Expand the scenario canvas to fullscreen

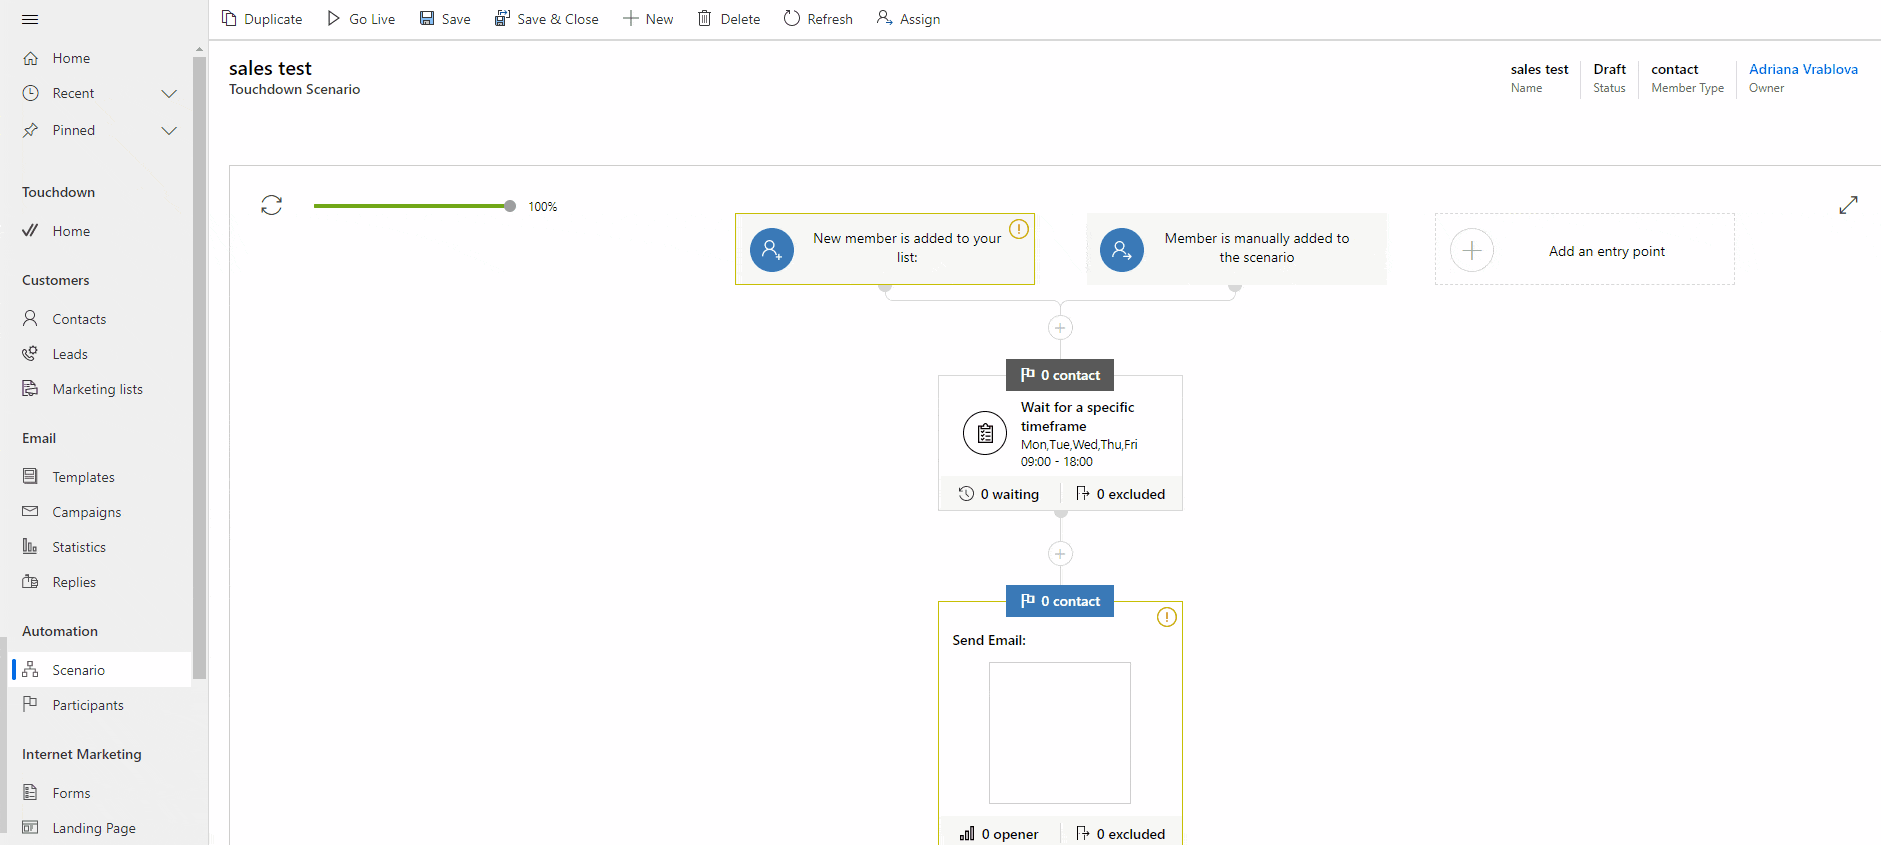[1848, 205]
